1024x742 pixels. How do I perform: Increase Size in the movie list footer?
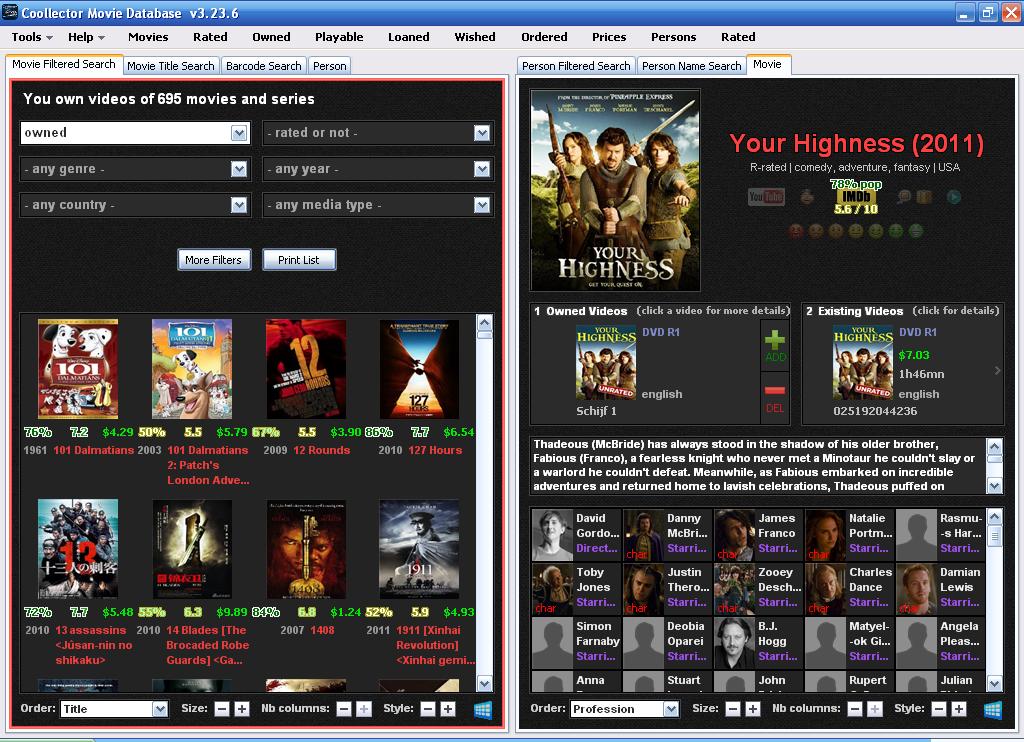pyautogui.click(x=242, y=709)
